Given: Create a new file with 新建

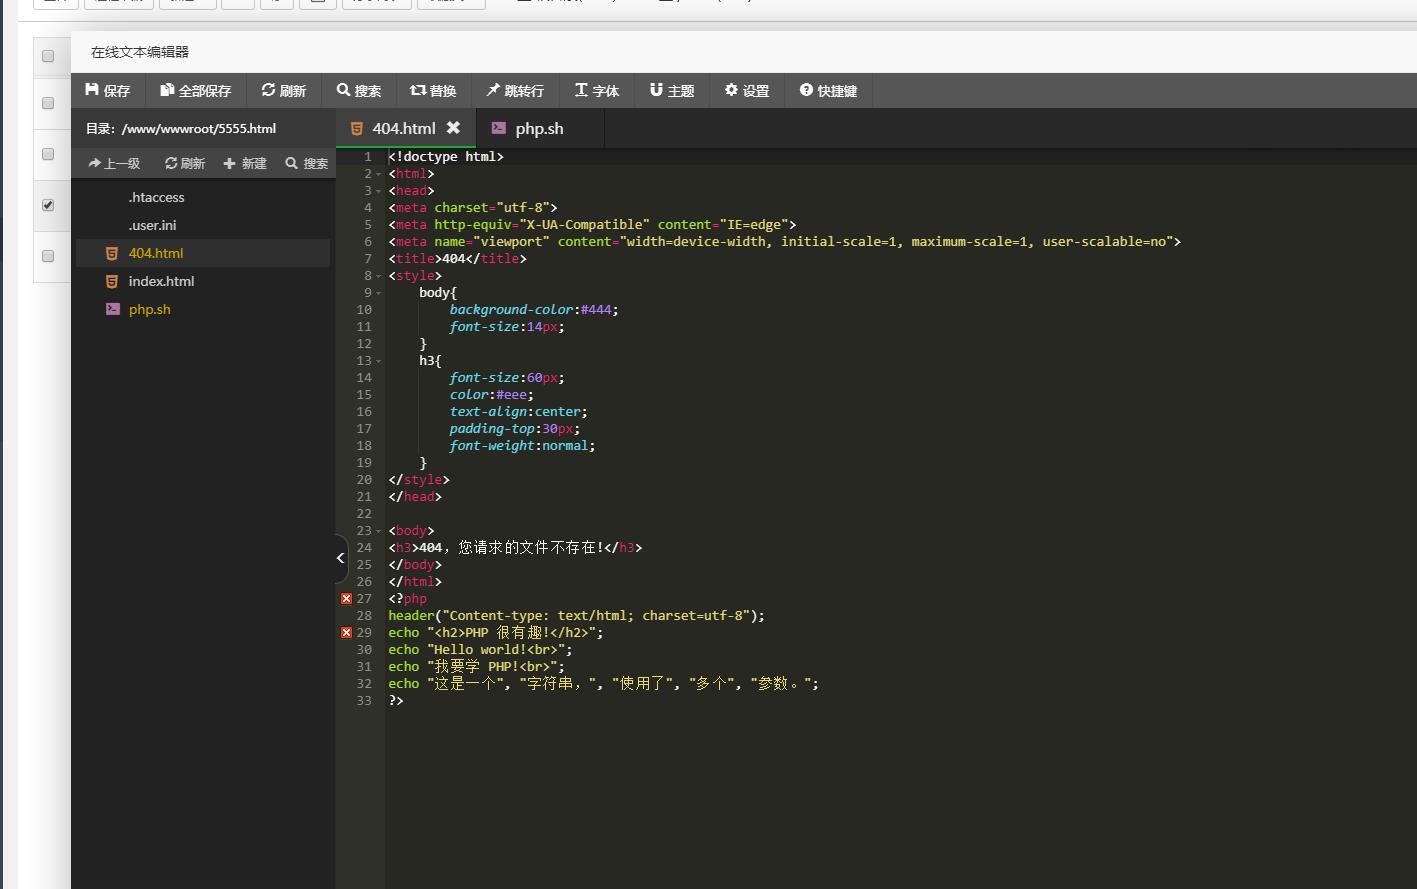Looking at the screenshot, I should pyautogui.click(x=245, y=163).
